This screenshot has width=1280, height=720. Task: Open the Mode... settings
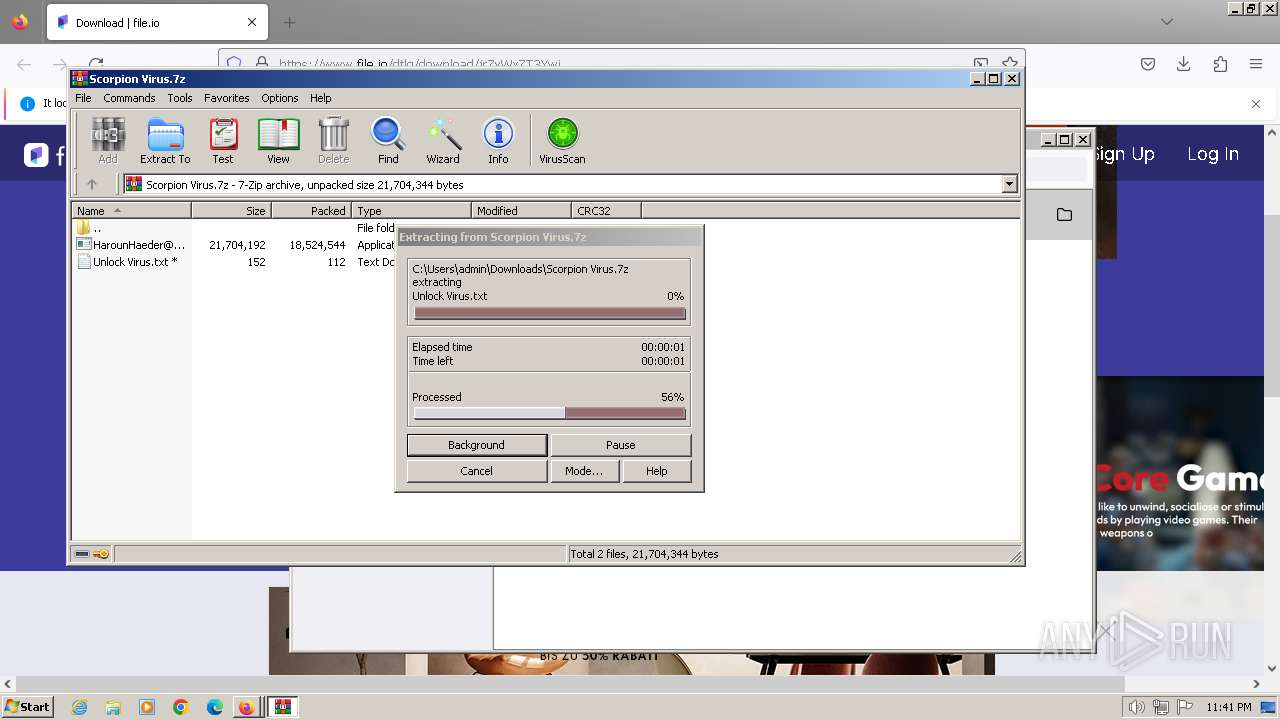(584, 471)
